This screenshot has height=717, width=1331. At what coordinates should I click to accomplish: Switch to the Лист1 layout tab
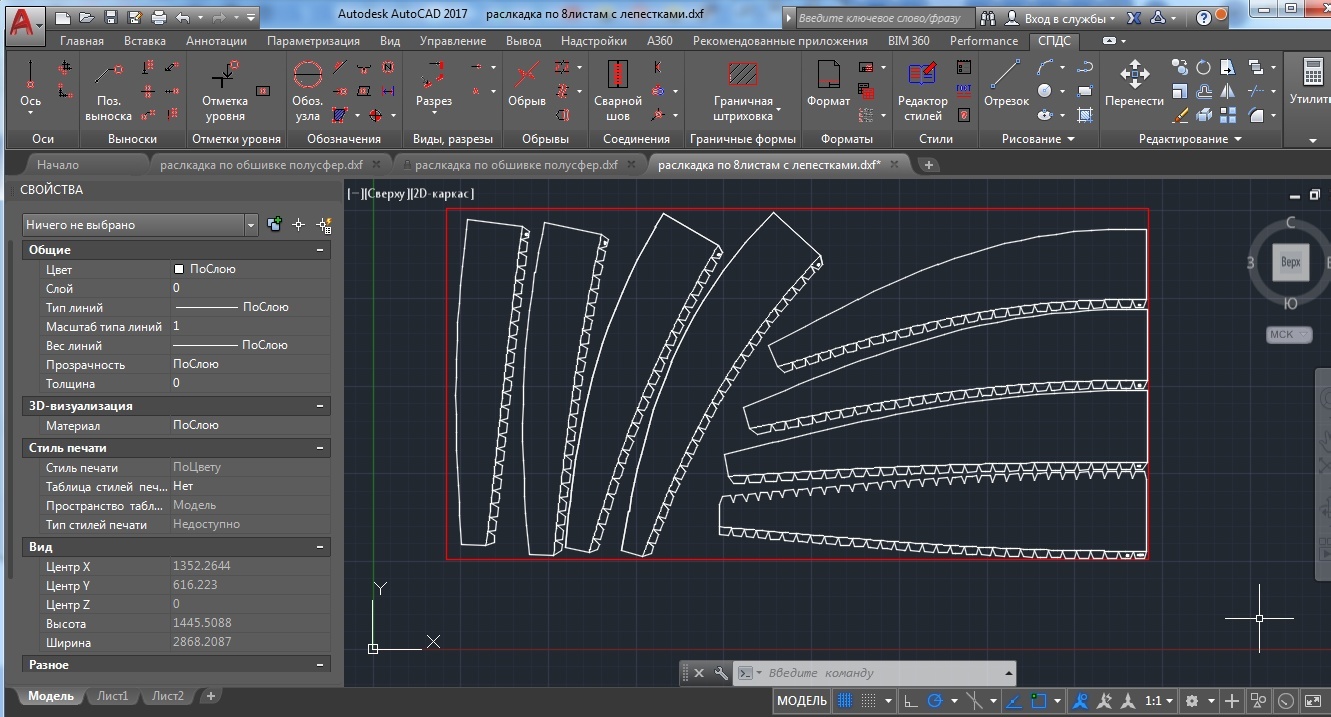pos(112,696)
